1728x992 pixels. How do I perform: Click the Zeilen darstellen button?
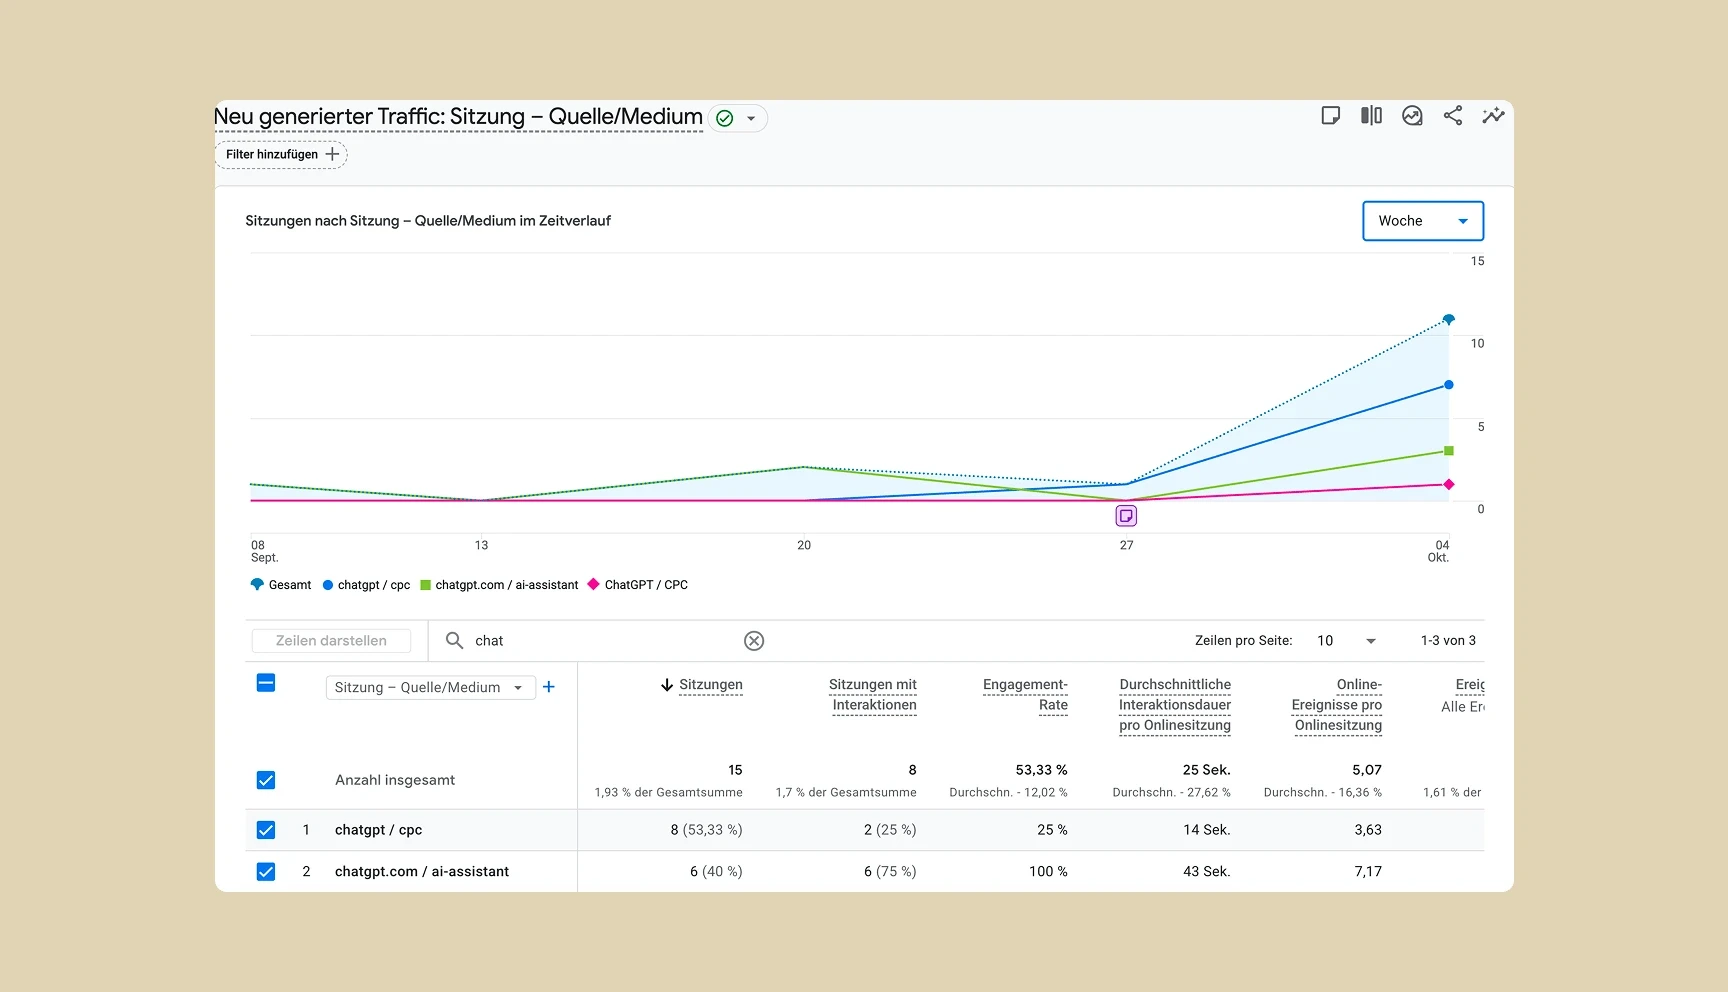point(331,641)
